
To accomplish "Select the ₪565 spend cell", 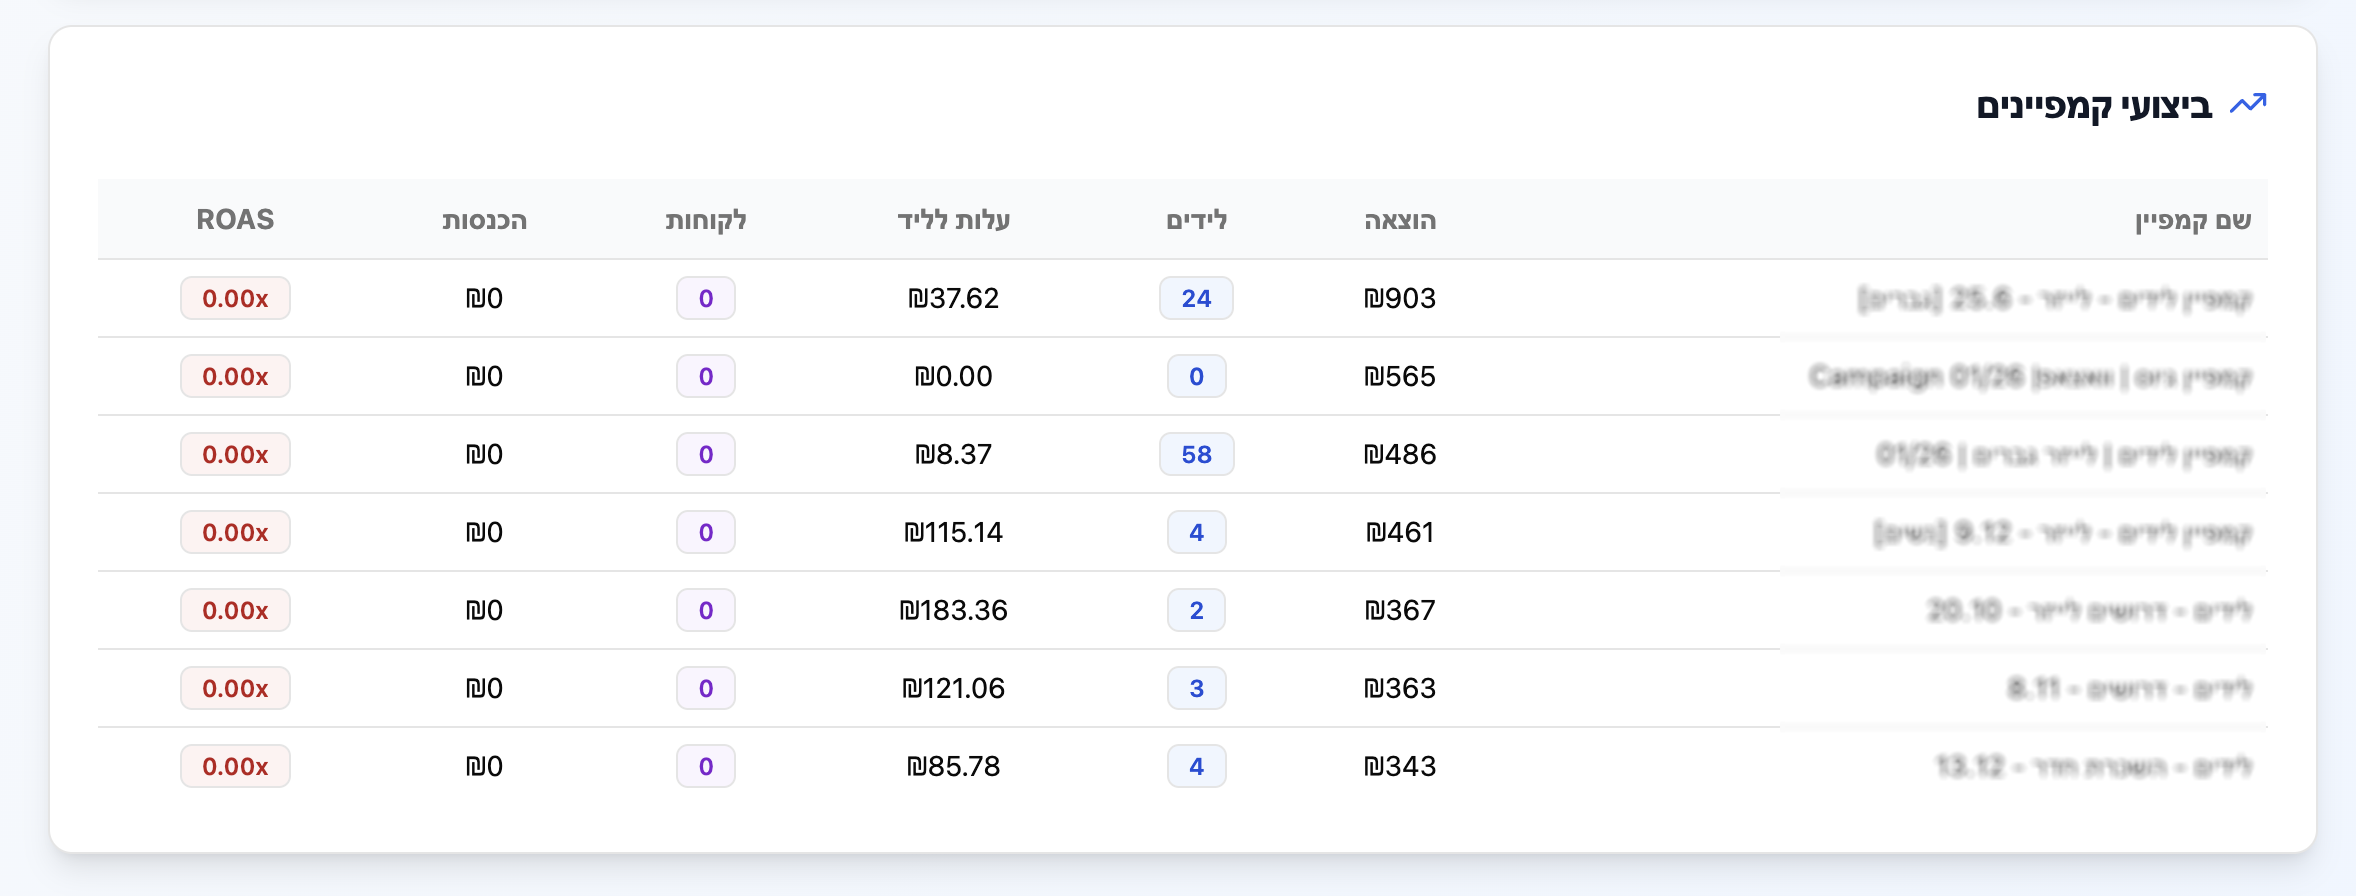I will [x=1400, y=376].
